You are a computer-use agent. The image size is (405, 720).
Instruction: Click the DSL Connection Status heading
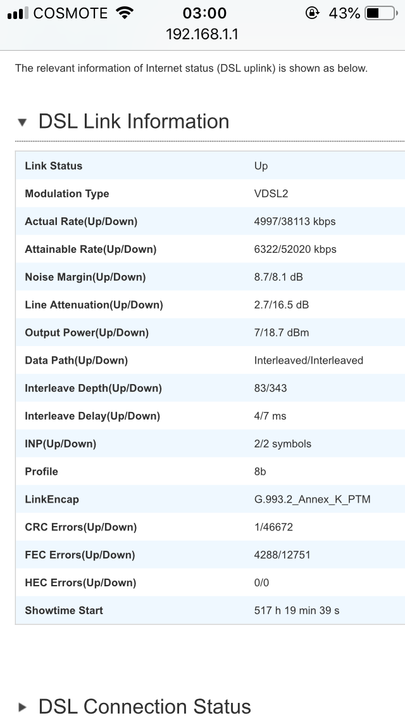pos(145,707)
